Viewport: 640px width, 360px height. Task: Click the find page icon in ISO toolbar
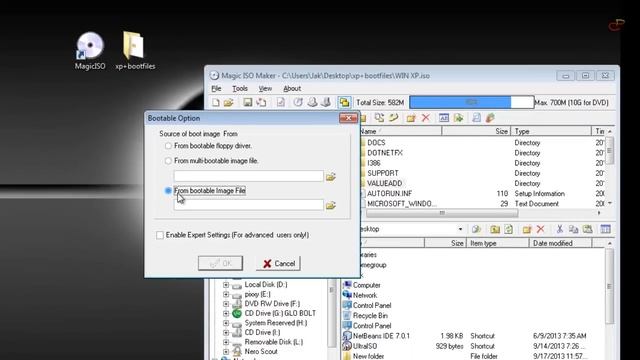[x=476, y=118]
